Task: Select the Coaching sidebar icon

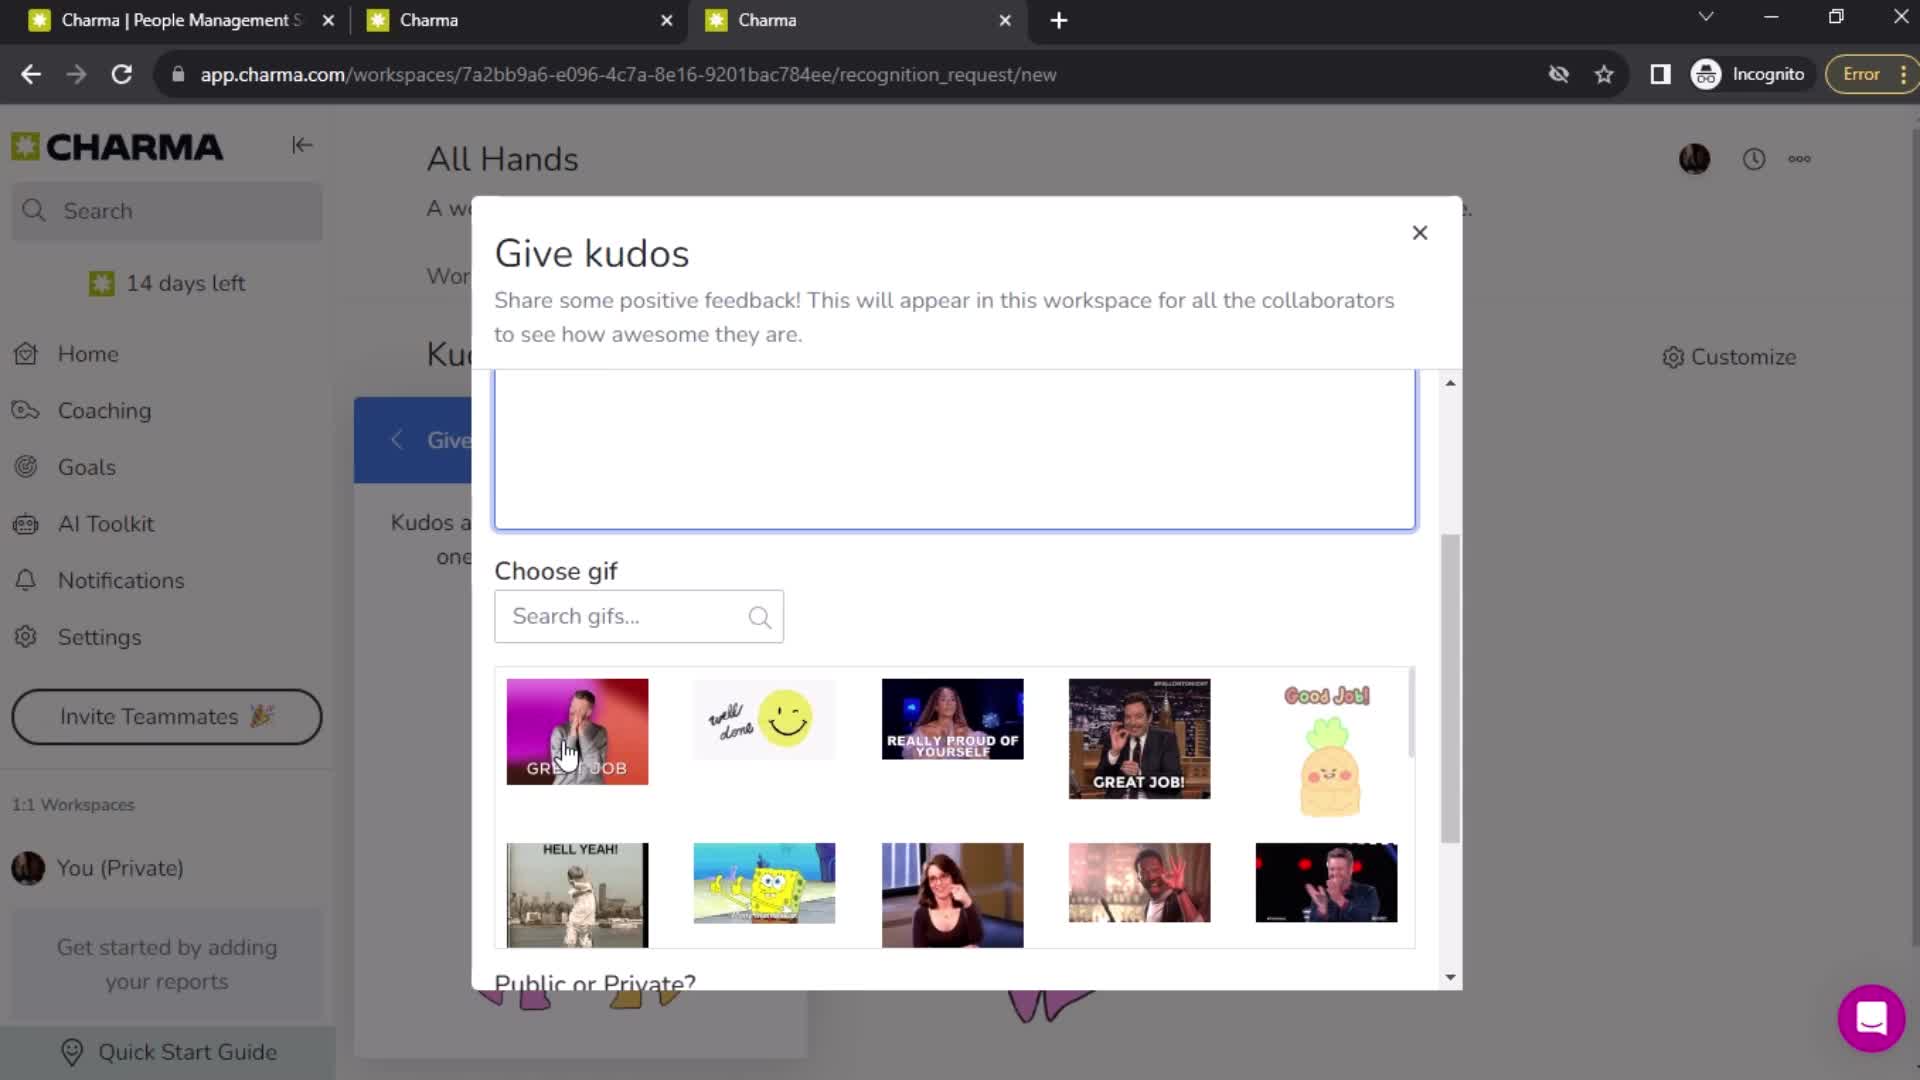Action: click(x=29, y=410)
